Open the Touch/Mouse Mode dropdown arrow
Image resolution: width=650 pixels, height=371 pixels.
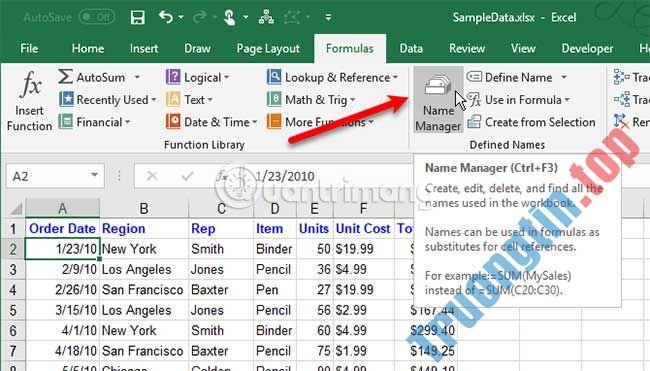pyautogui.click(x=245, y=17)
